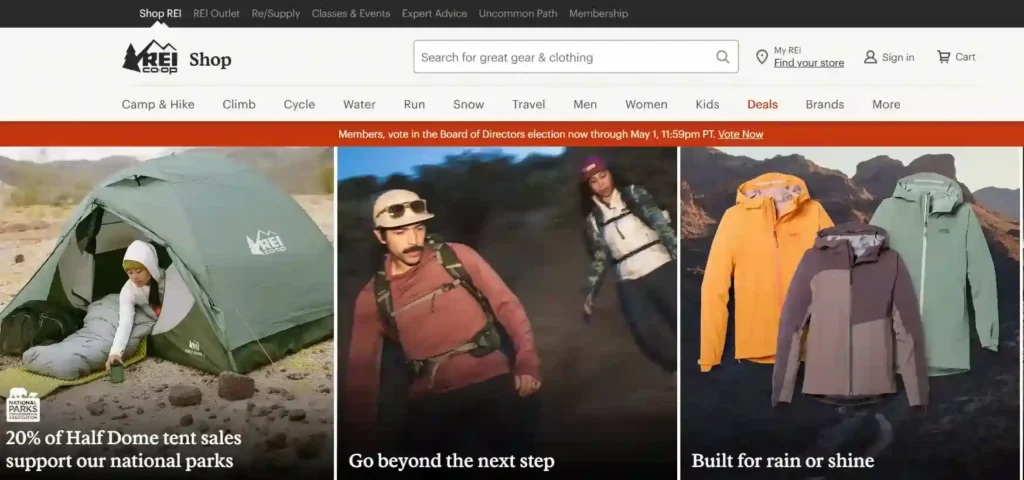Click the Shop heading beside the logo
Screen dimensions: 1024x480
point(210,60)
